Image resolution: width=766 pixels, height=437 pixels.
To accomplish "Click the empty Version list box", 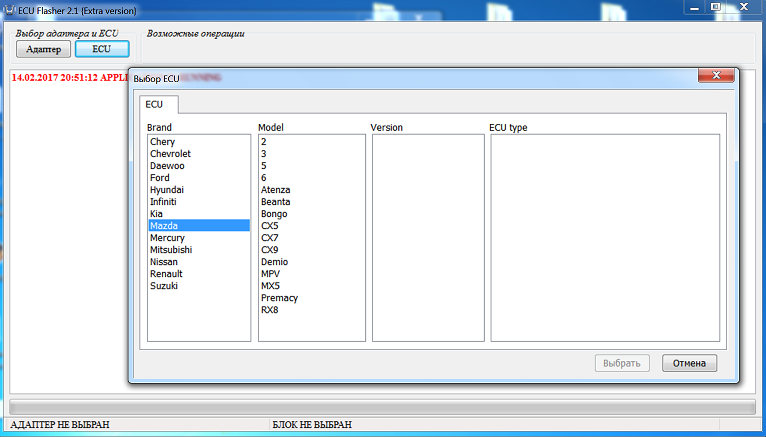I will pos(428,238).
